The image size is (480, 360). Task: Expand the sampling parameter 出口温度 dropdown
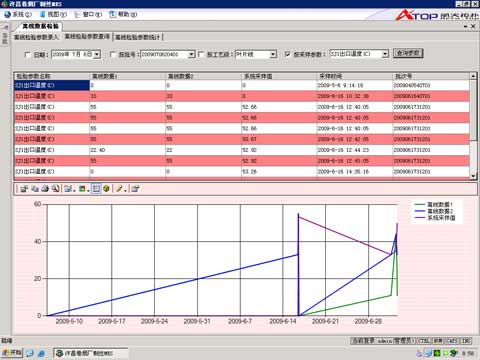385,54
